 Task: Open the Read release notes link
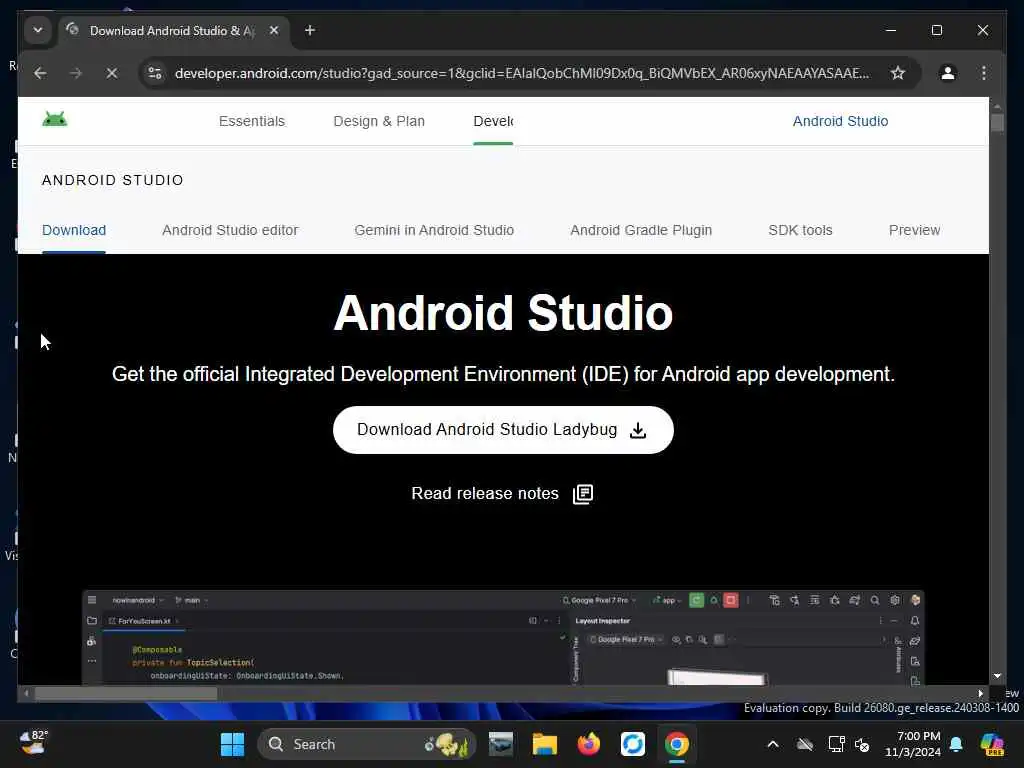coord(485,493)
